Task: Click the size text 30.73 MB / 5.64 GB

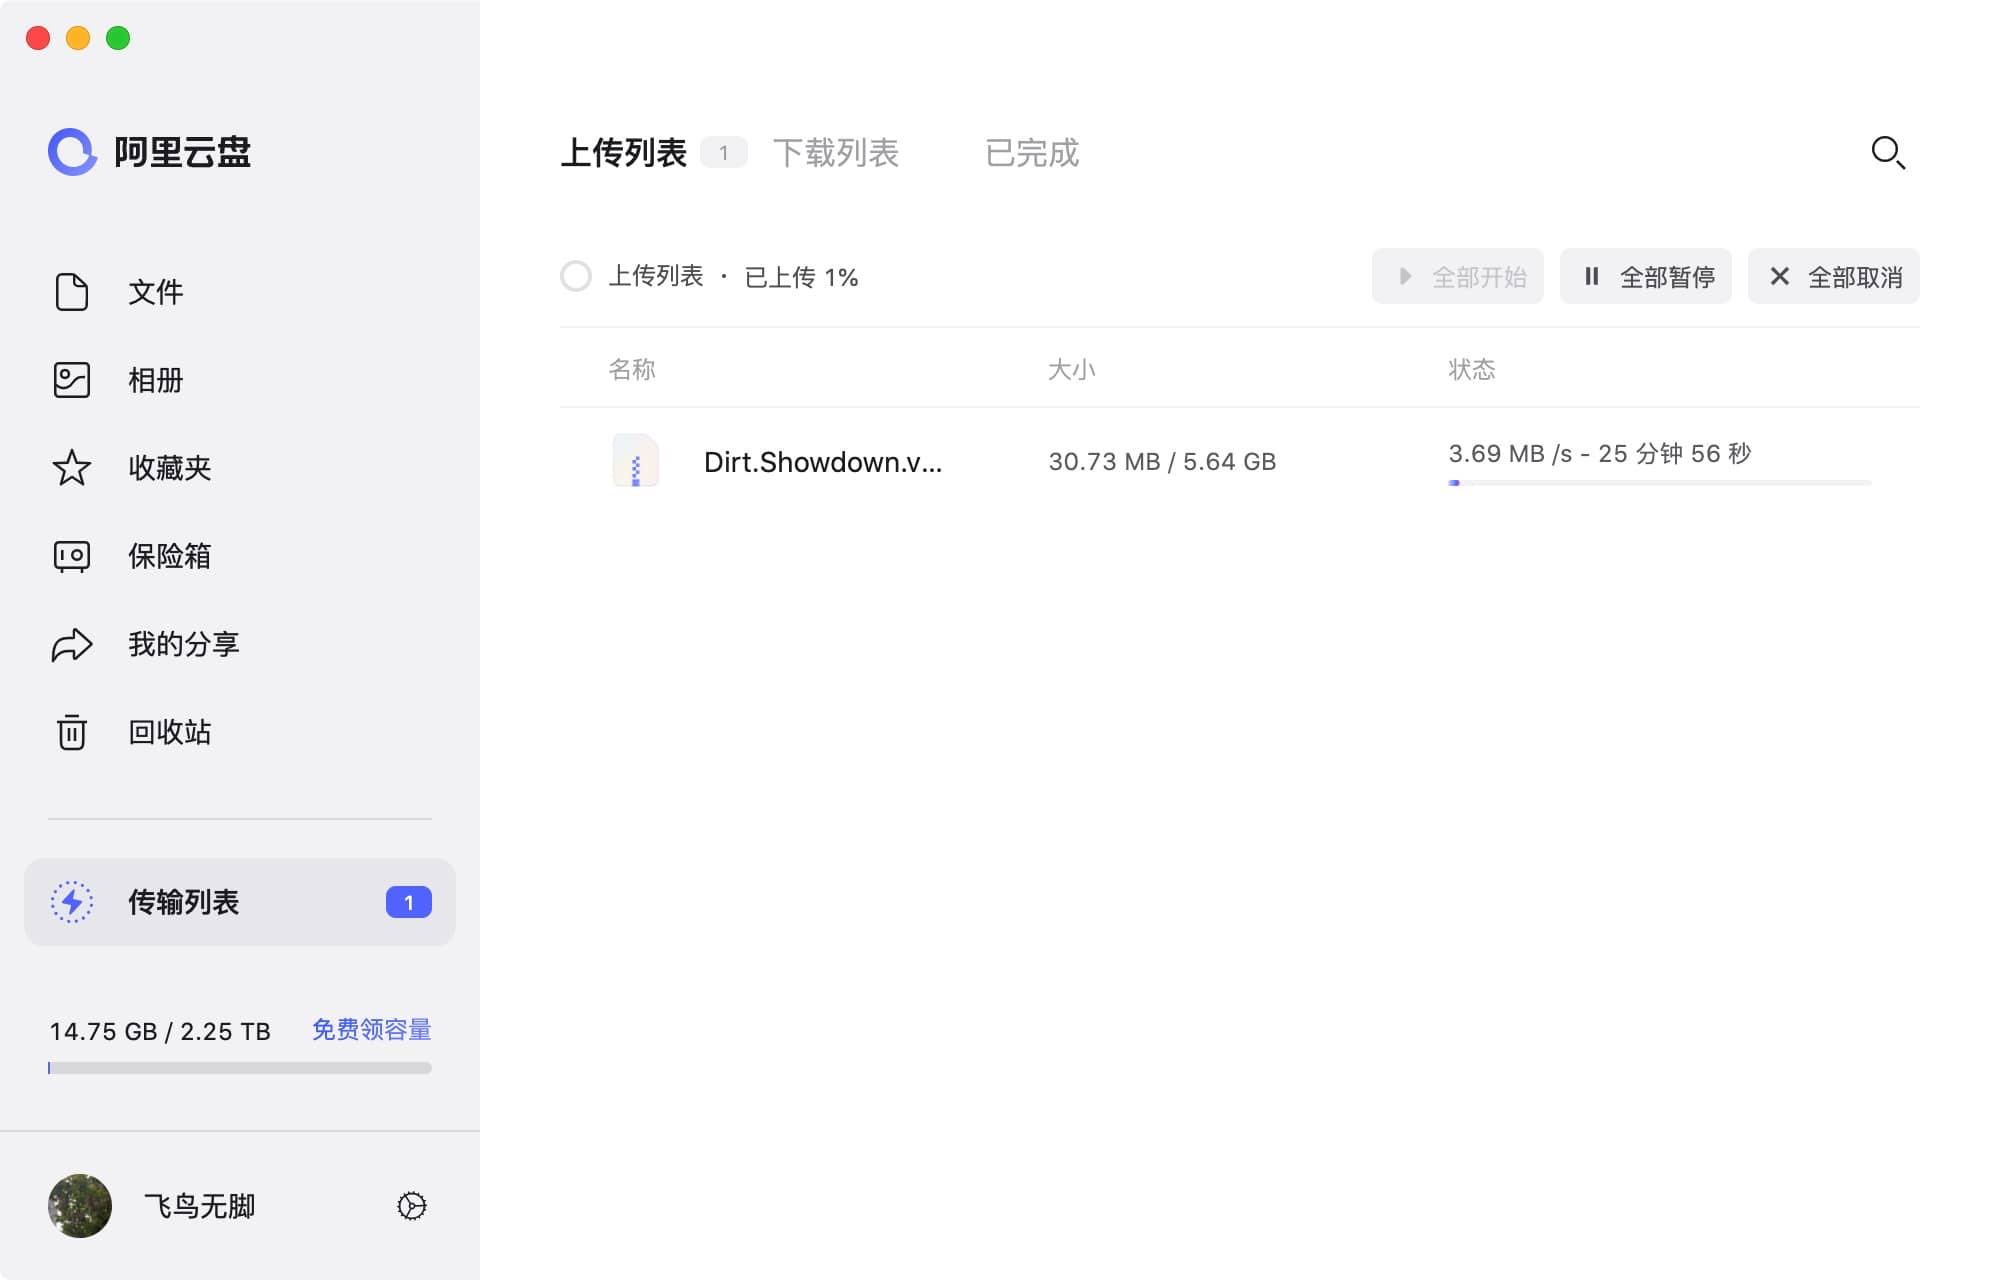Action: point(1162,462)
